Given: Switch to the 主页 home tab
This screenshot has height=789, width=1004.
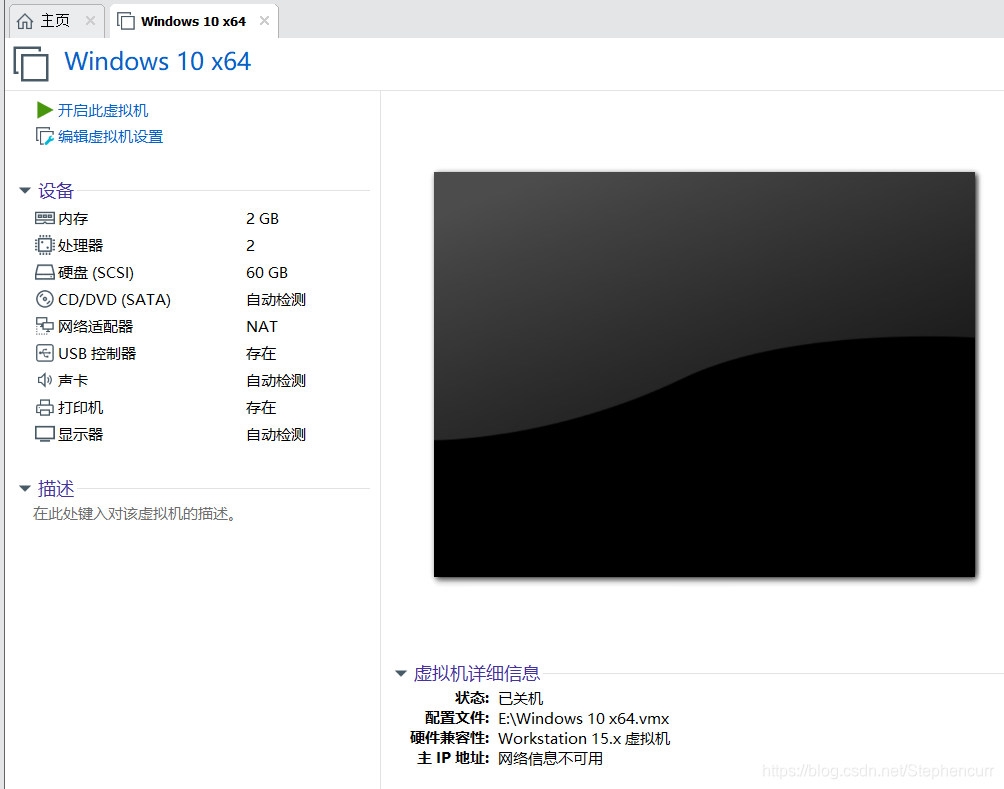Looking at the screenshot, I should pyautogui.click(x=56, y=20).
